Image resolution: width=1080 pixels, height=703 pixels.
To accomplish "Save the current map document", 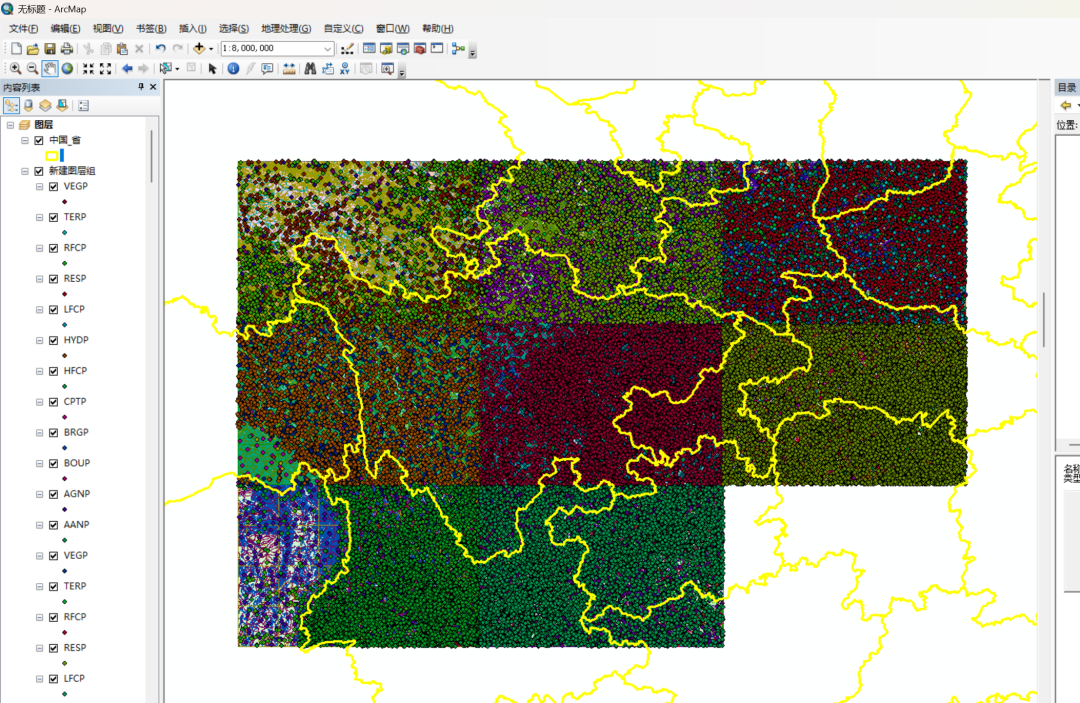I will click(50, 49).
